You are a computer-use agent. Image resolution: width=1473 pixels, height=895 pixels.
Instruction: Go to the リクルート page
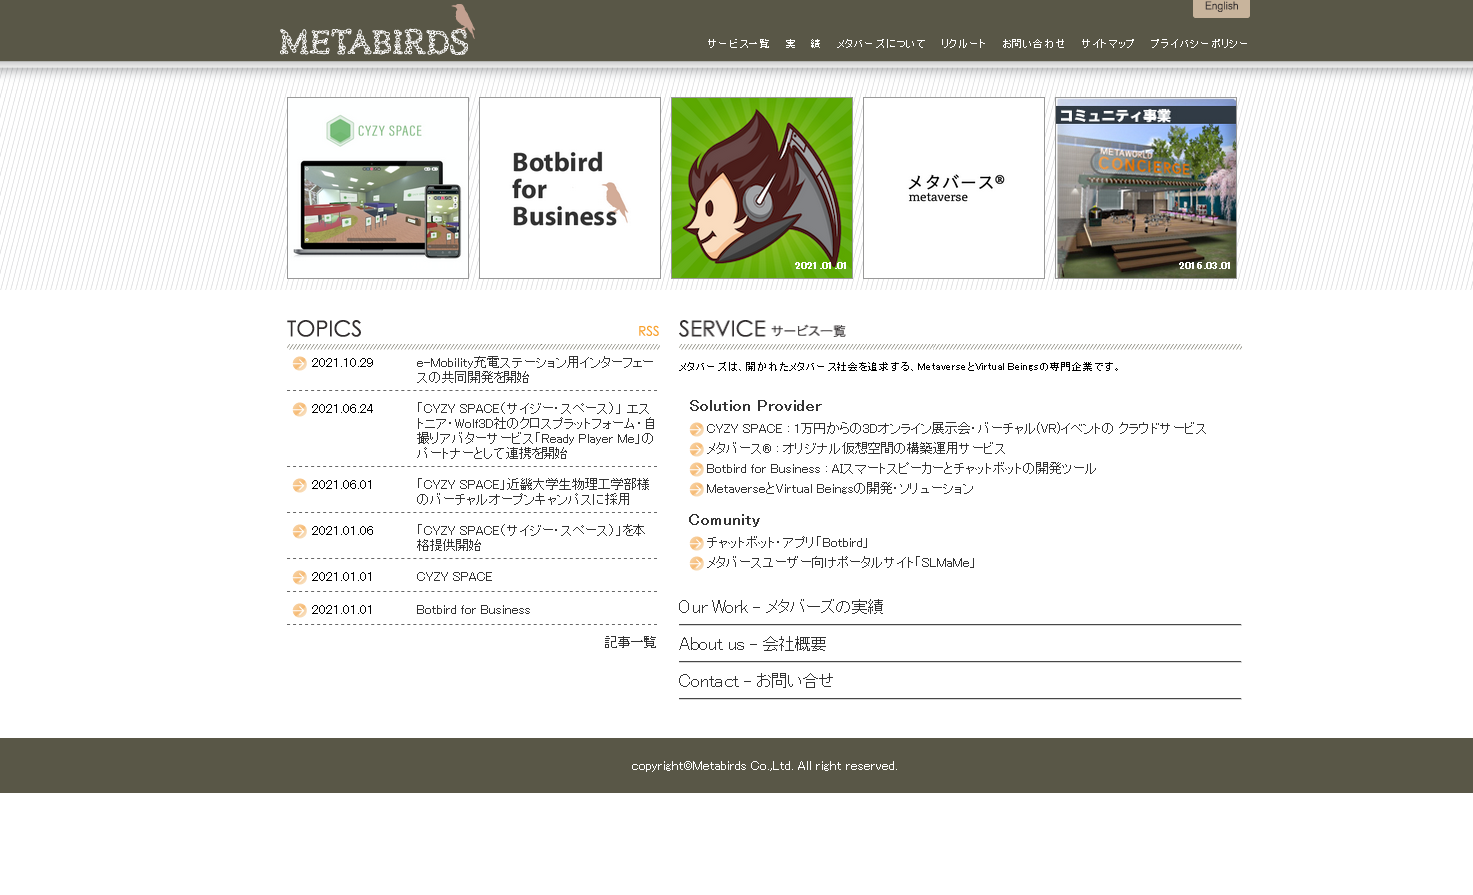click(963, 44)
